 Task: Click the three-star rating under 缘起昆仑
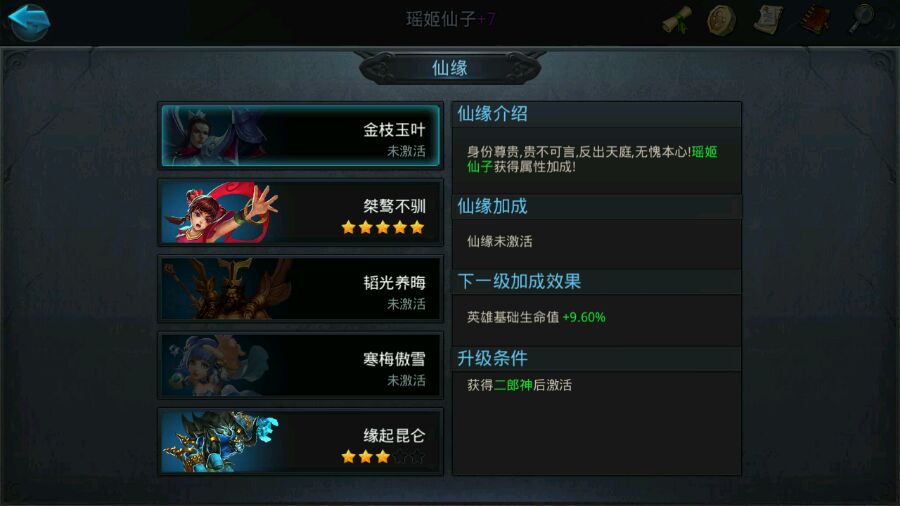point(366,457)
